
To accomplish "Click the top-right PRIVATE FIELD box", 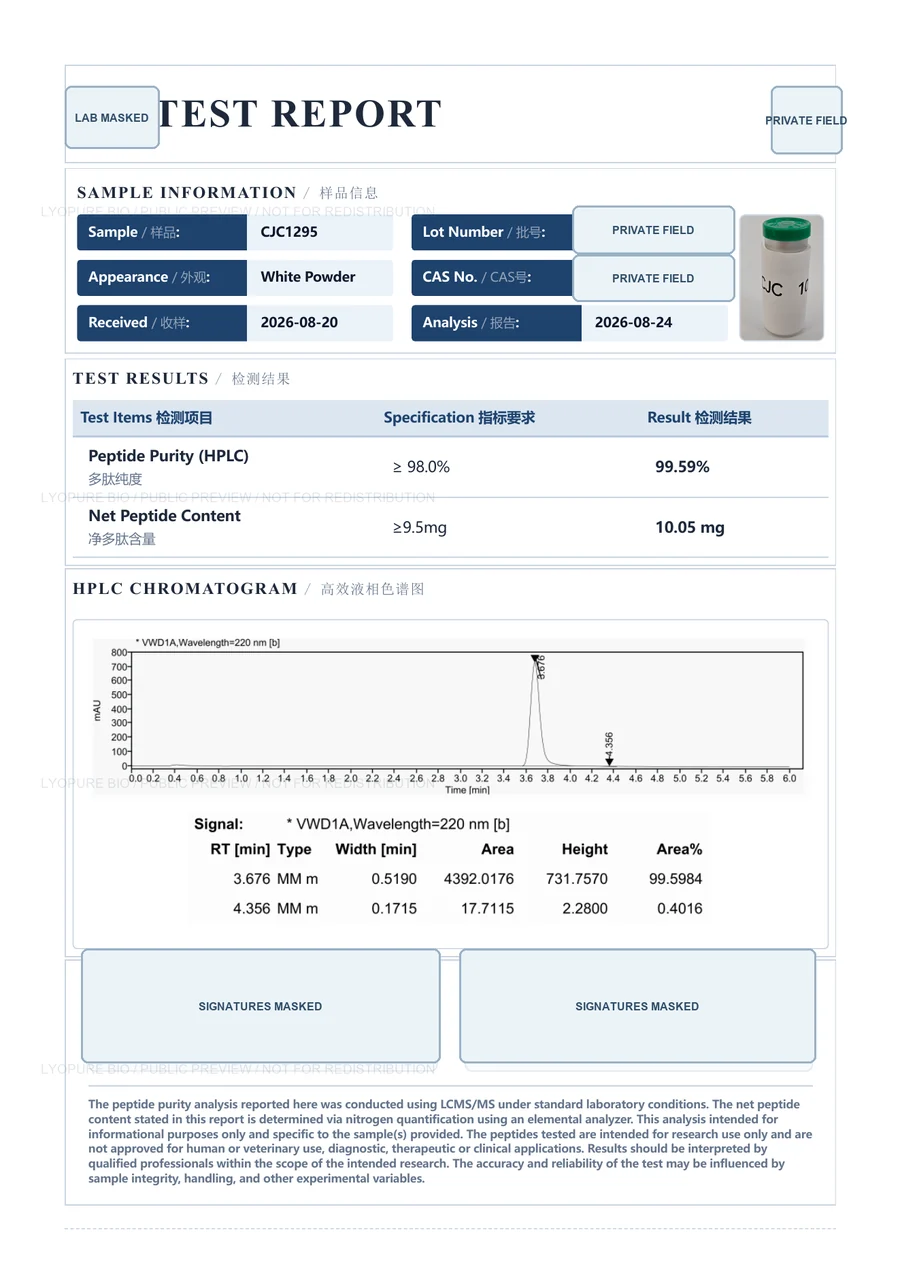I will [x=806, y=120].
